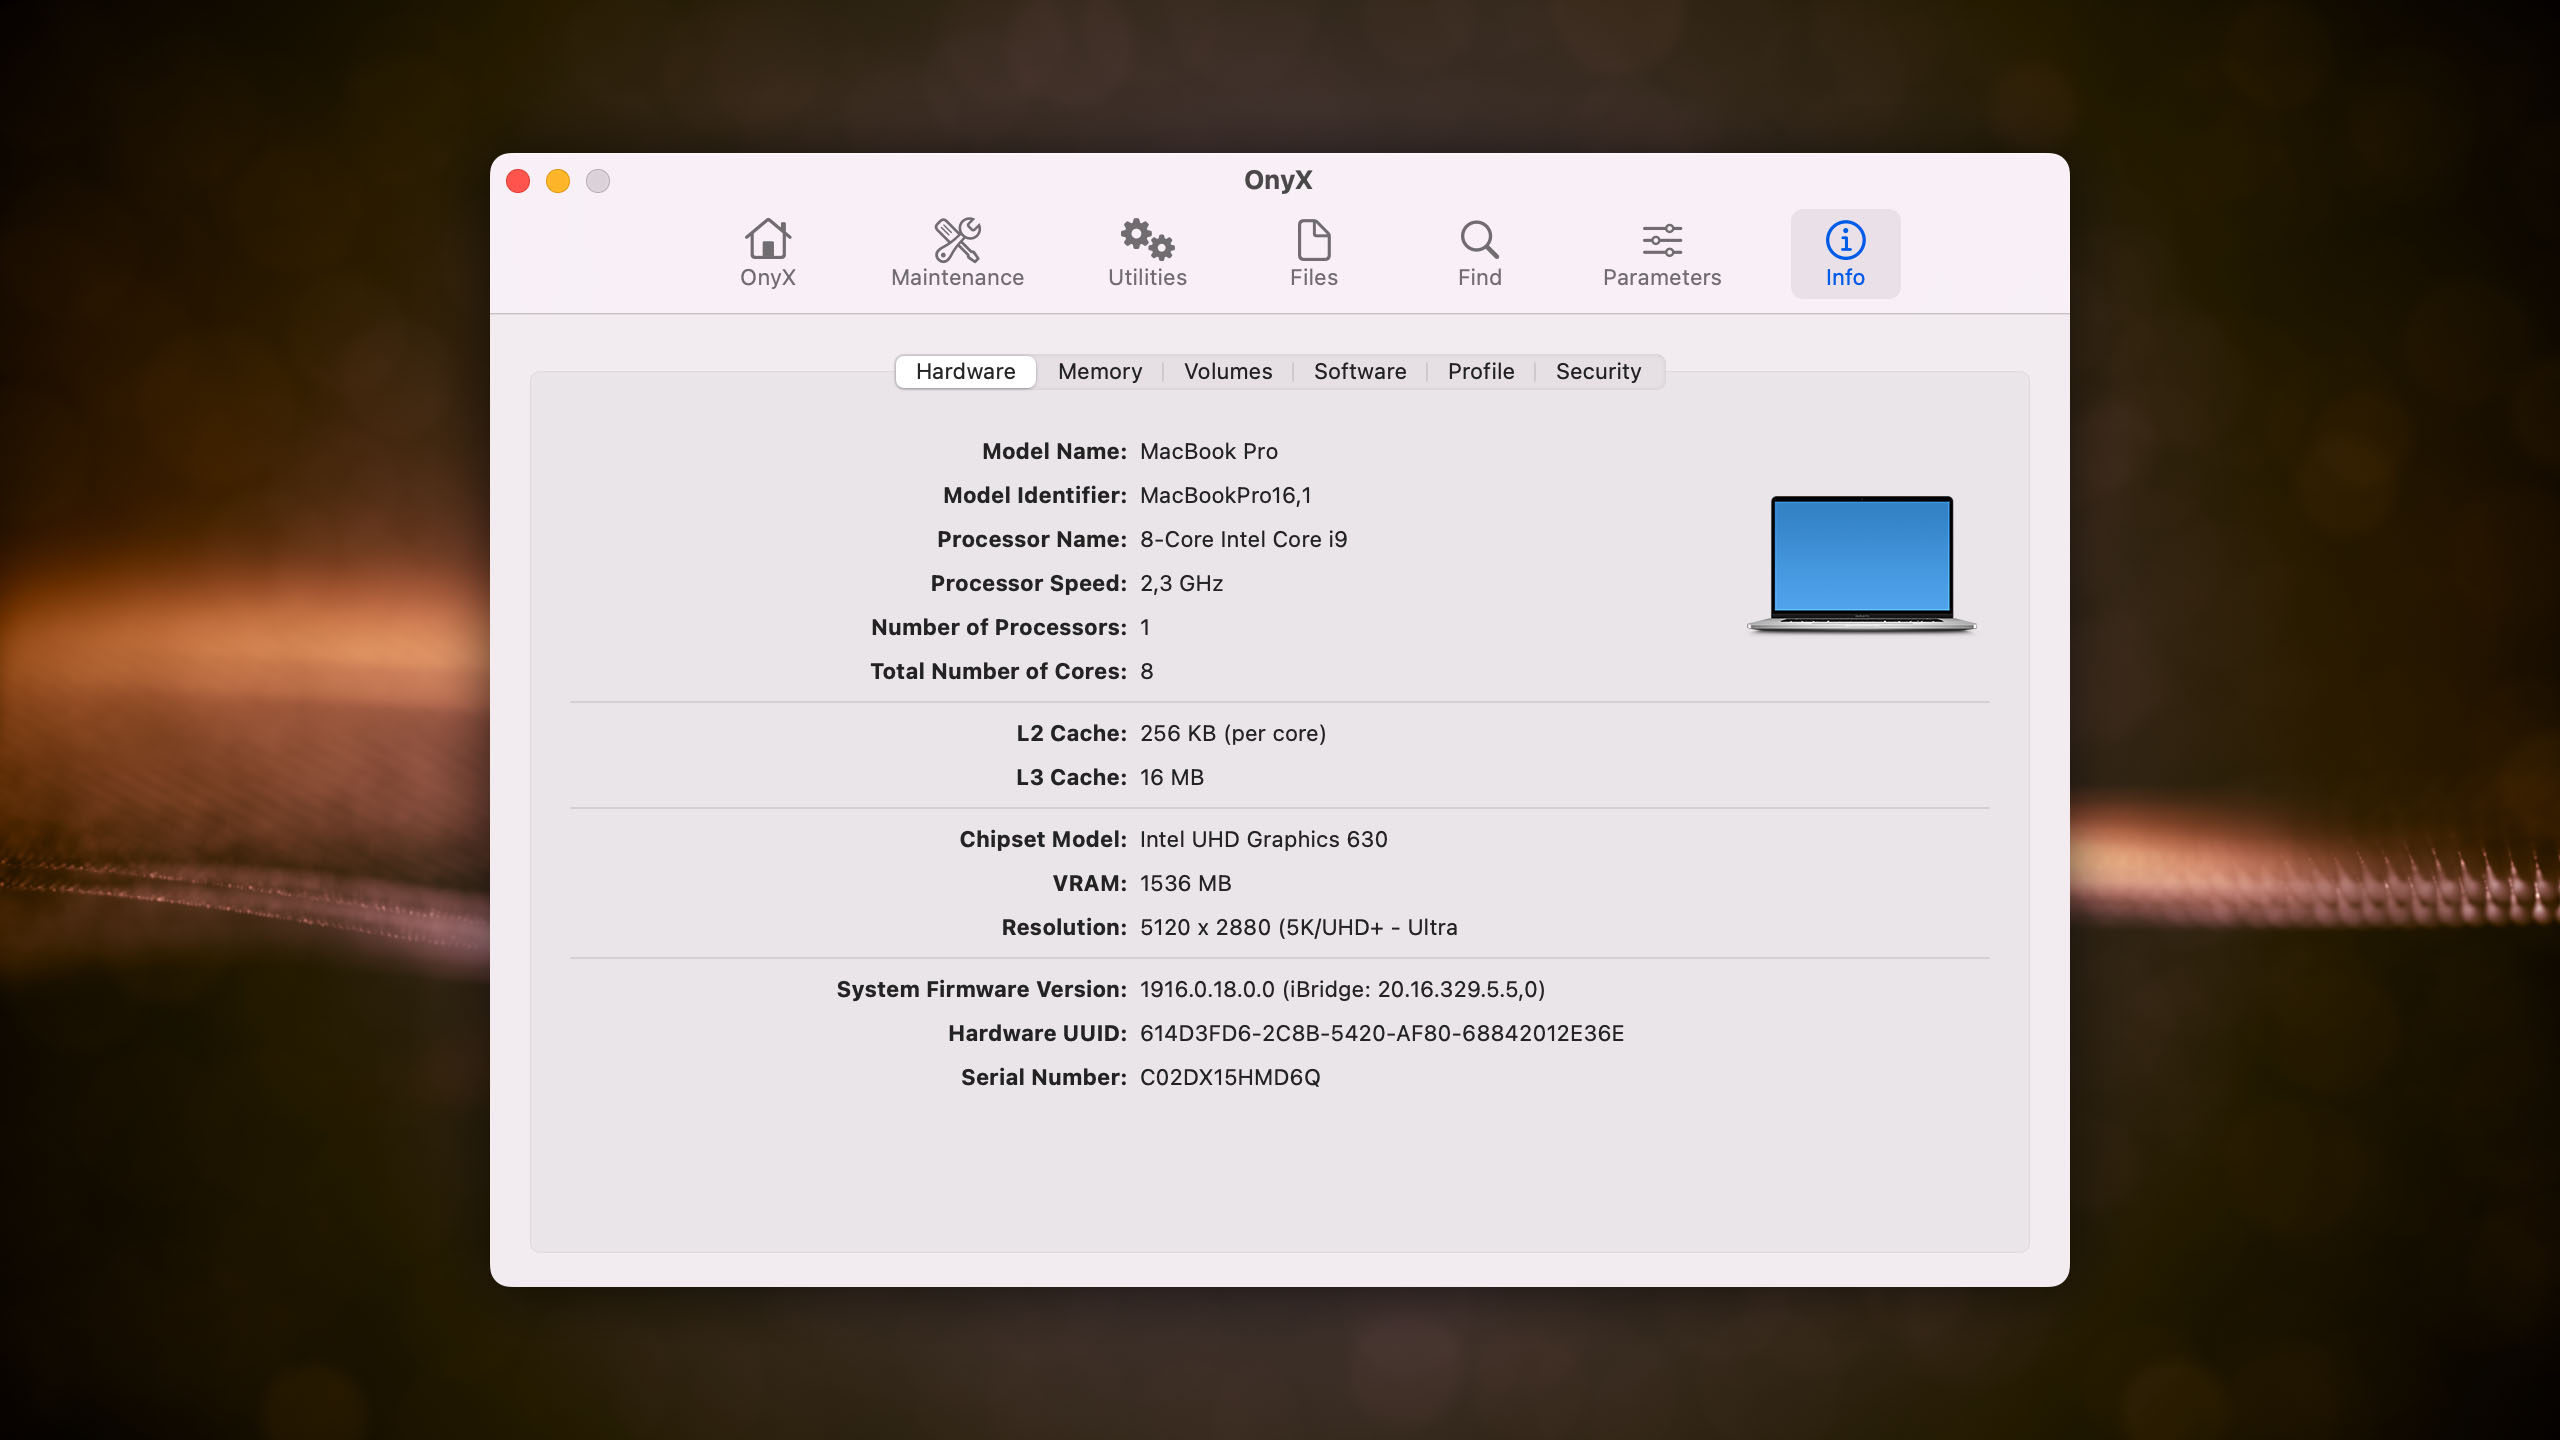Select the Processor Speed value 2,3 GHz
2560x1440 pixels.
pos(1182,583)
